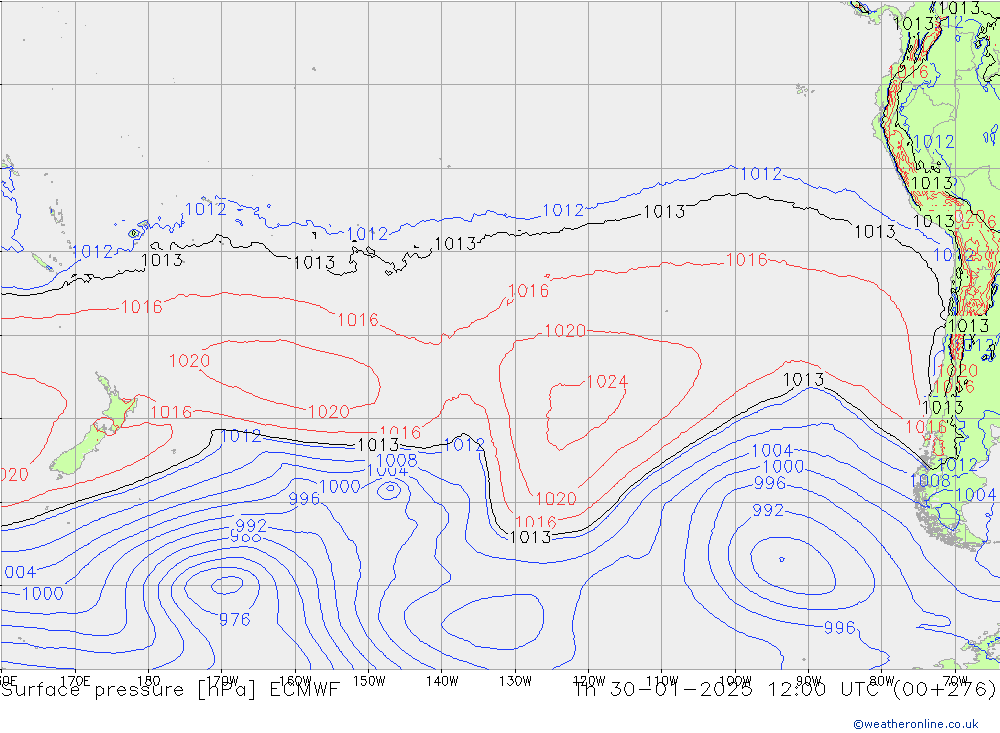Viewport: 1000px width, 733px height.
Task: Select the Surface pressure ECMWF title text
Action: (171, 689)
